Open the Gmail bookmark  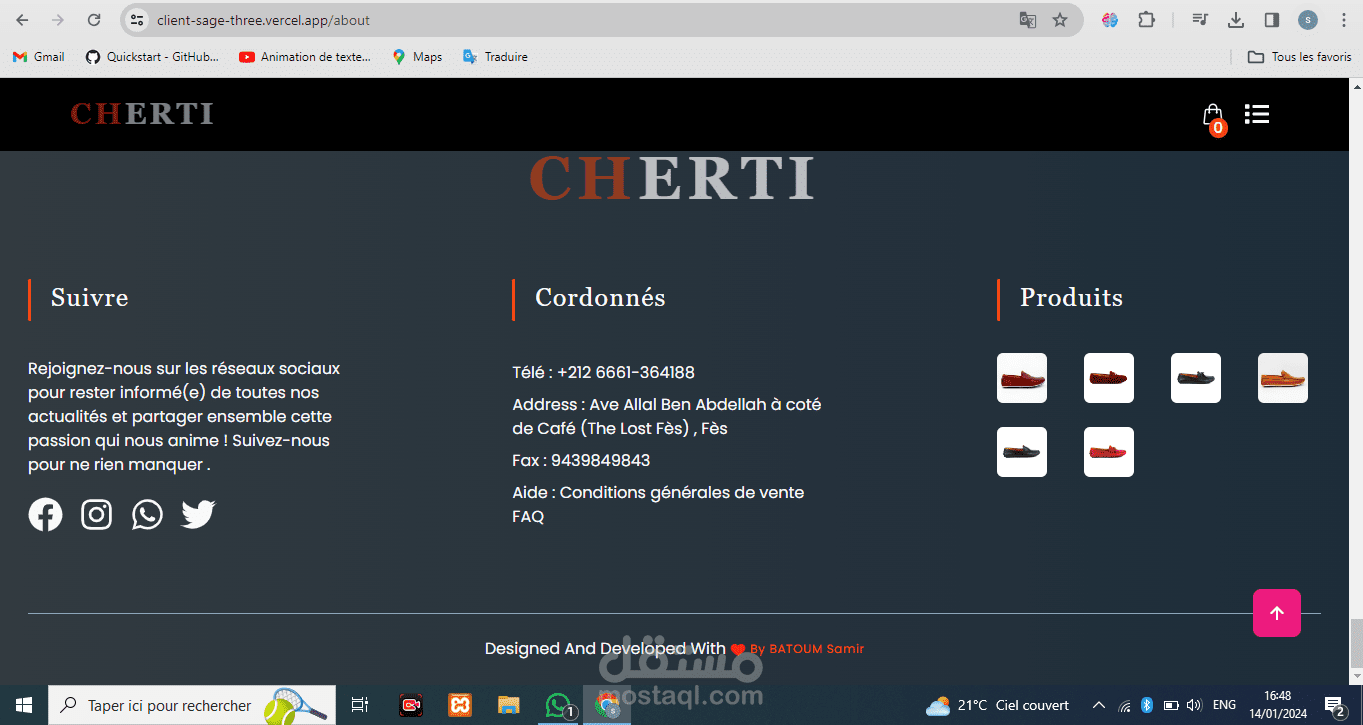pyautogui.click(x=39, y=57)
